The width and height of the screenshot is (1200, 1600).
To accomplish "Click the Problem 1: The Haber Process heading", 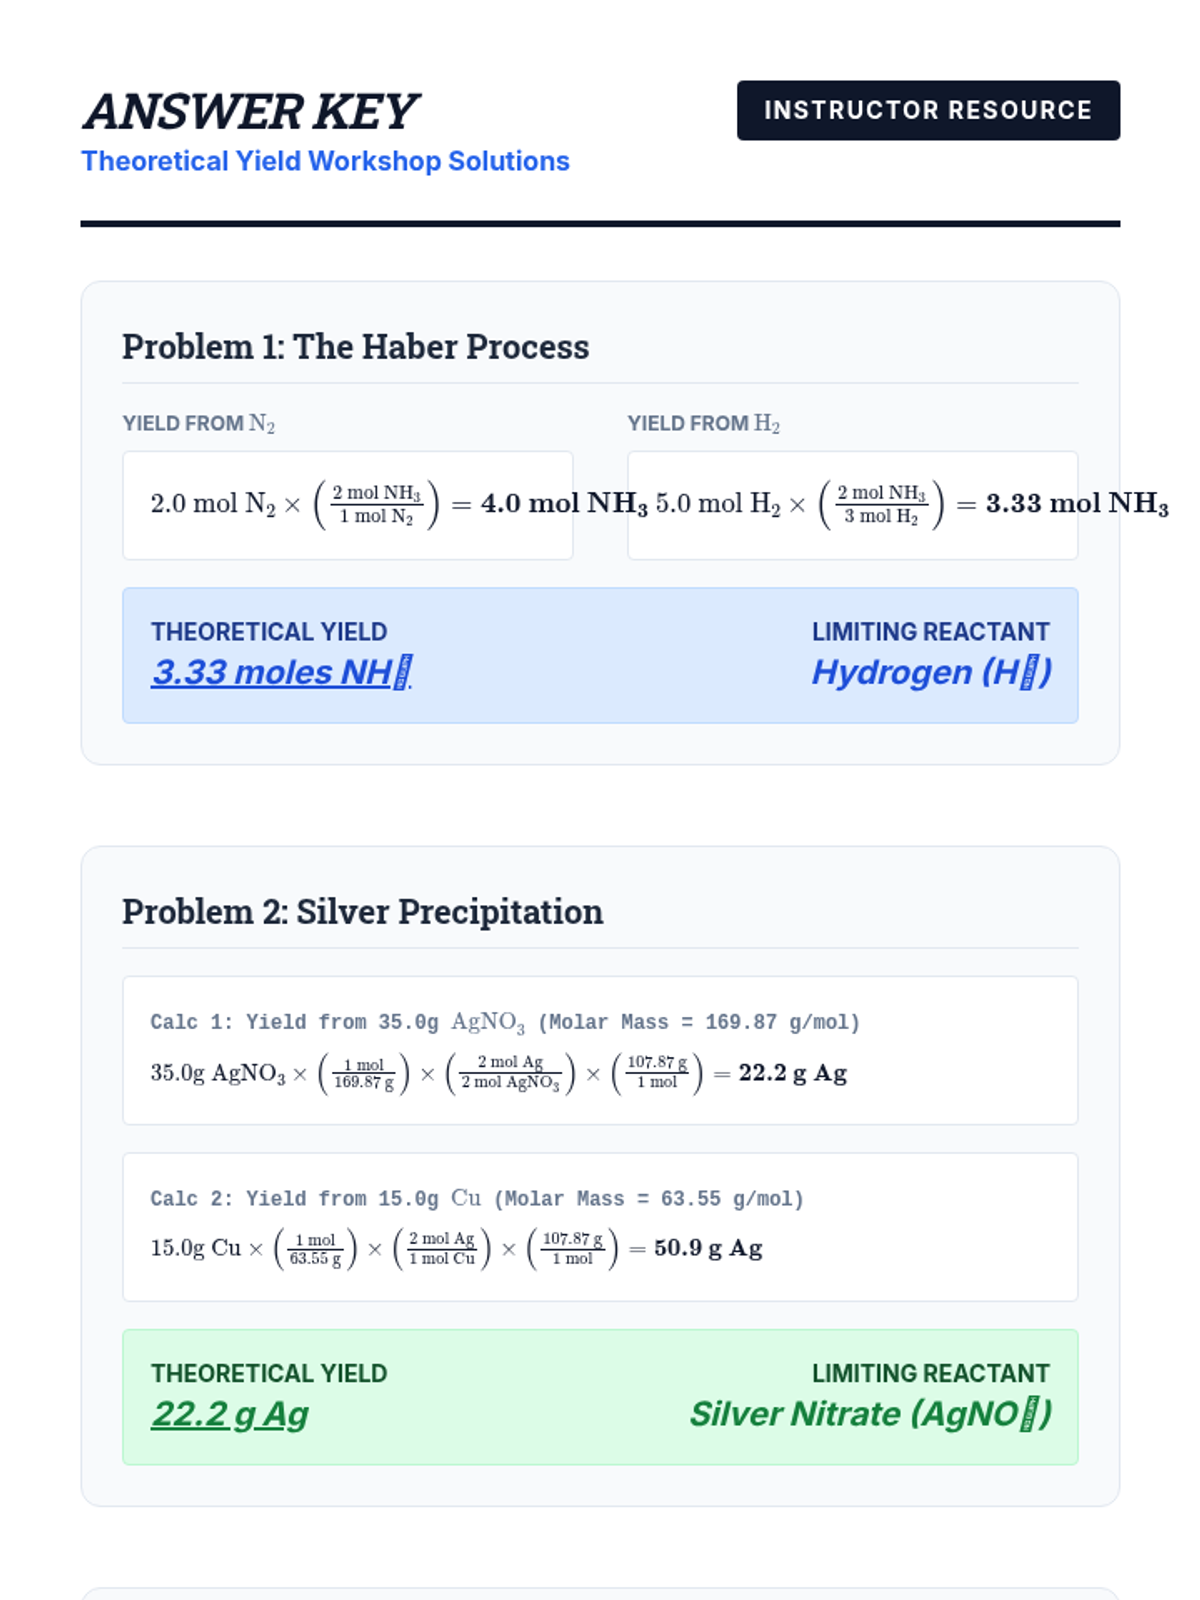I will coord(355,347).
